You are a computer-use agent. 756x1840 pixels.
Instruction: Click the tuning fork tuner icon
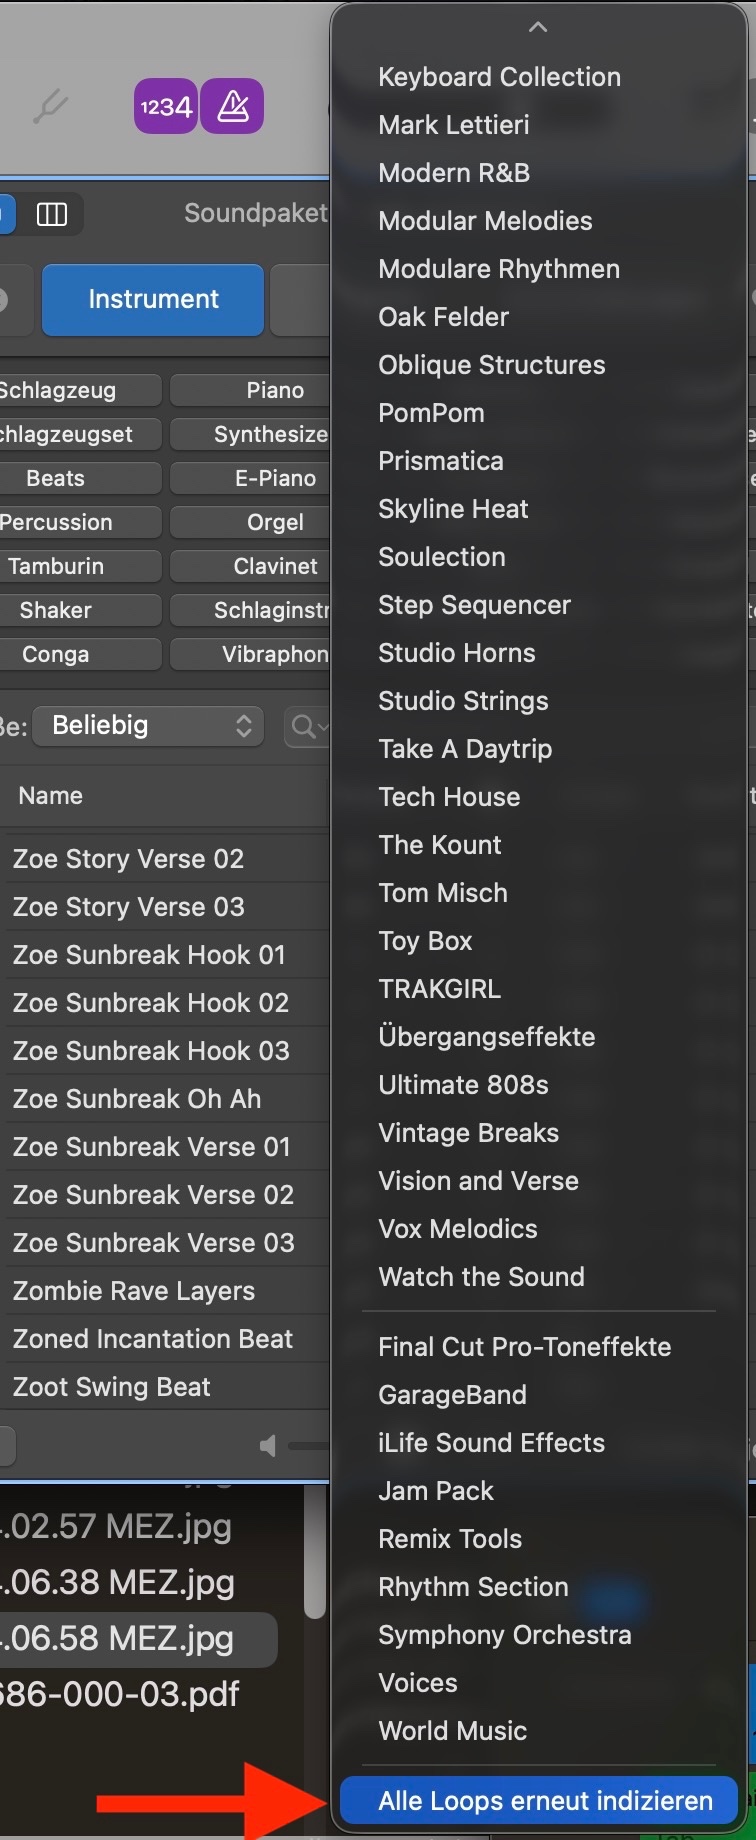coord(50,107)
